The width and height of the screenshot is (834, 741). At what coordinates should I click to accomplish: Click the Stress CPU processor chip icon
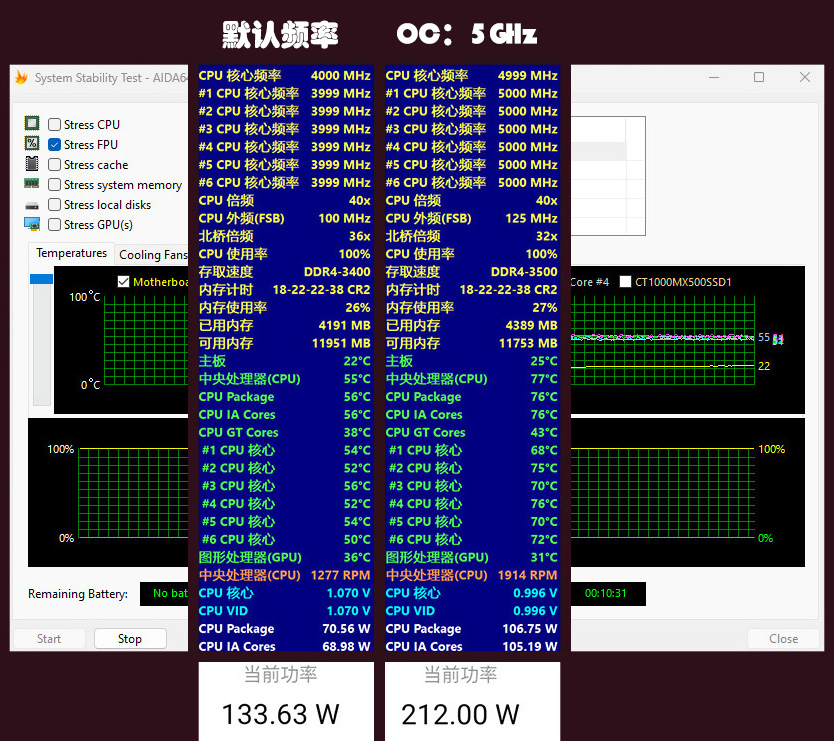(x=33, y=124)
